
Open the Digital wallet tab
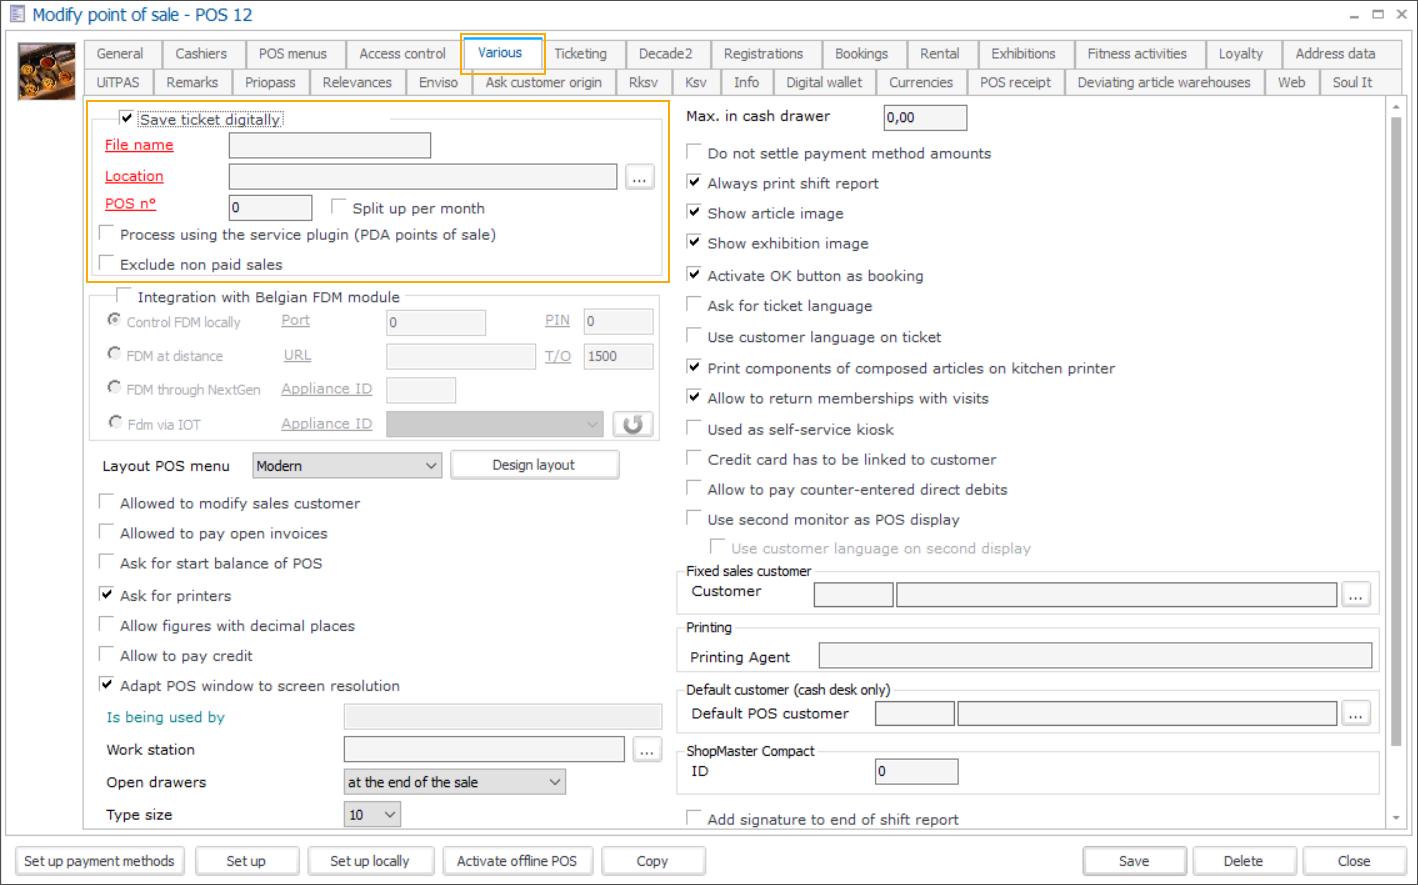tap(823, 82)
